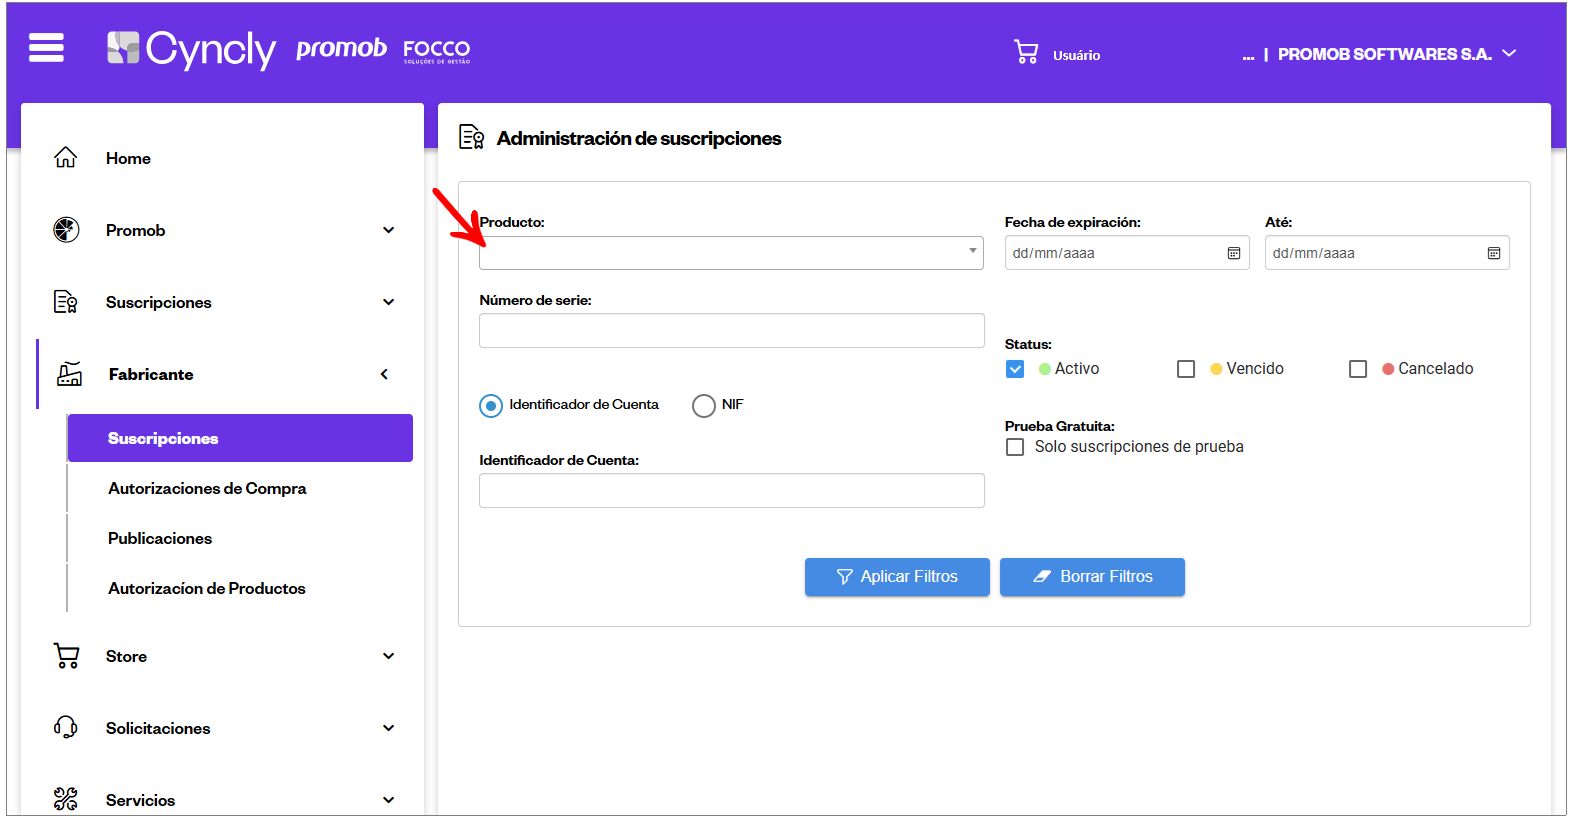Click the Fabricante factory icon
This screenshot has width=1570, height=821.
[69, 374]
